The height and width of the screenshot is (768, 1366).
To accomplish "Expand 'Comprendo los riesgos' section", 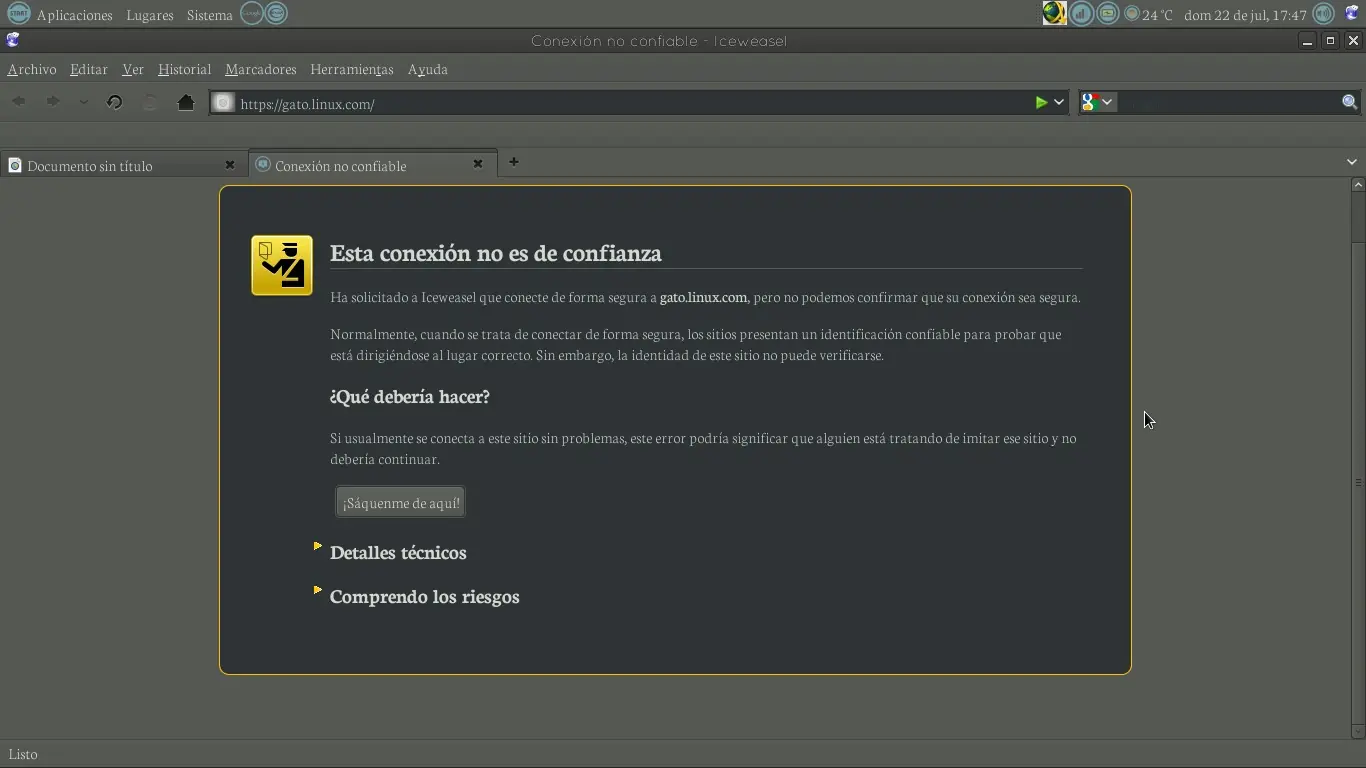I will (424, 596).
